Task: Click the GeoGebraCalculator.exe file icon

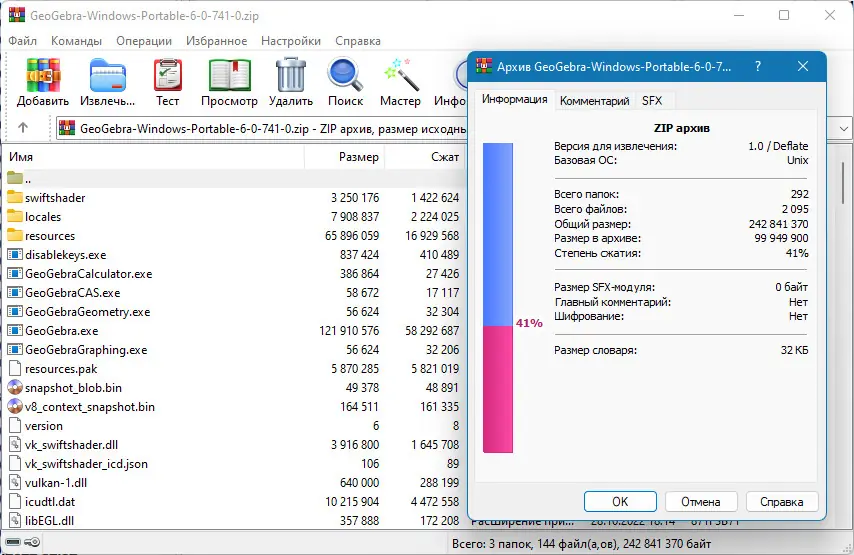Action: pyautogui.click(x=15, y=273)
